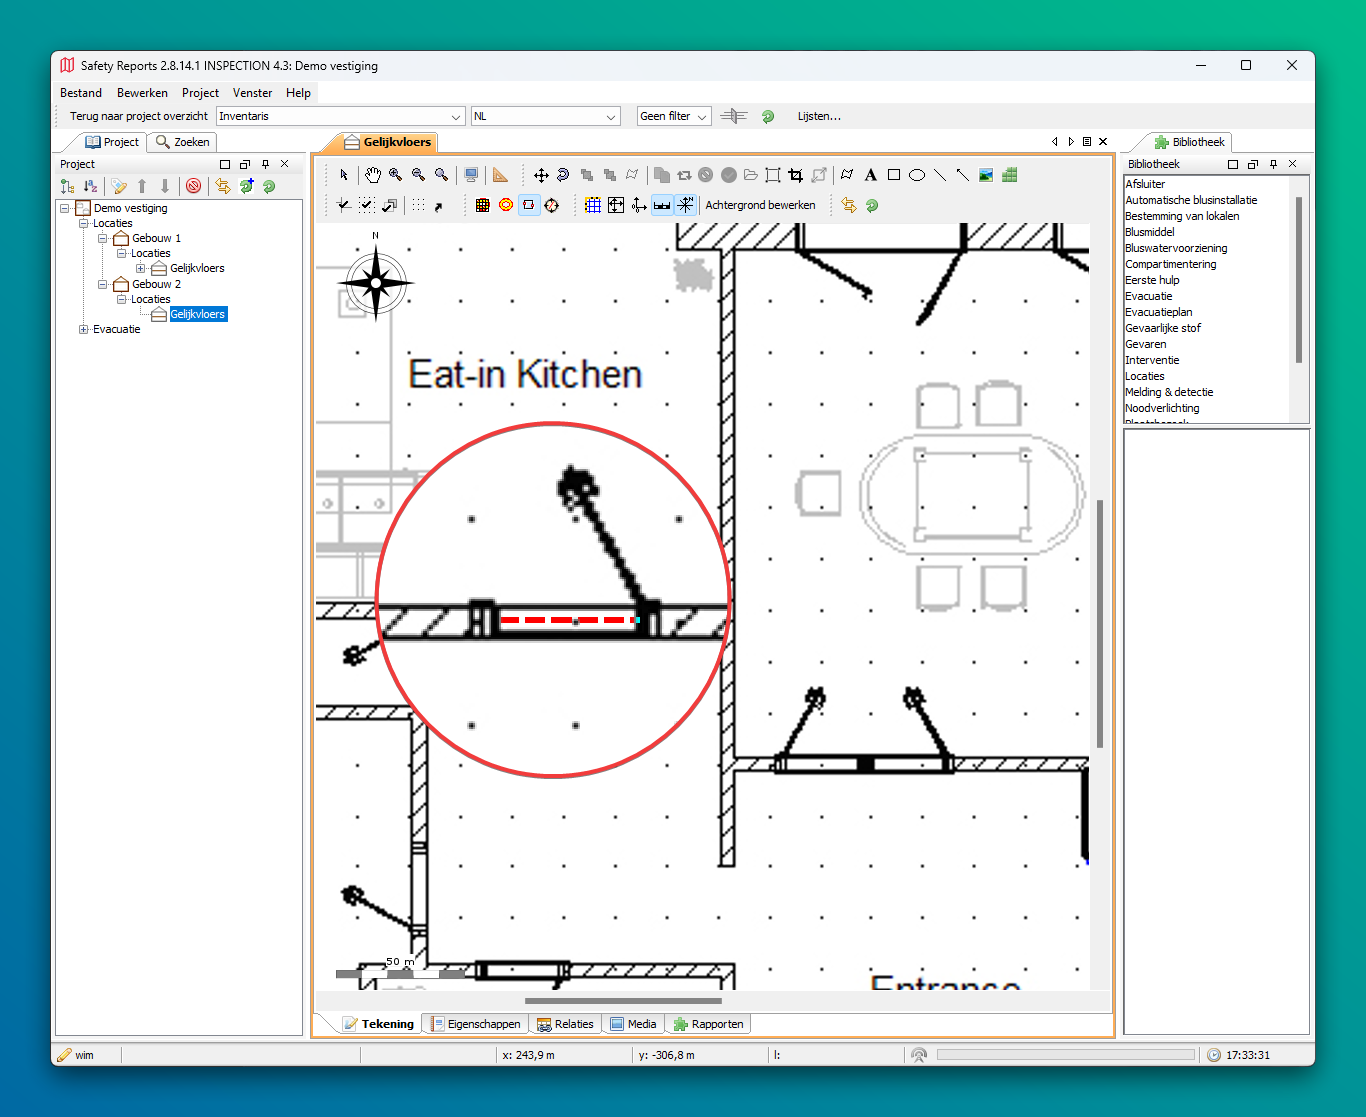This screenshot has width=1366, height=1117.
Task: Expand the Evacuatie tree node
Action: pos(84,329)
